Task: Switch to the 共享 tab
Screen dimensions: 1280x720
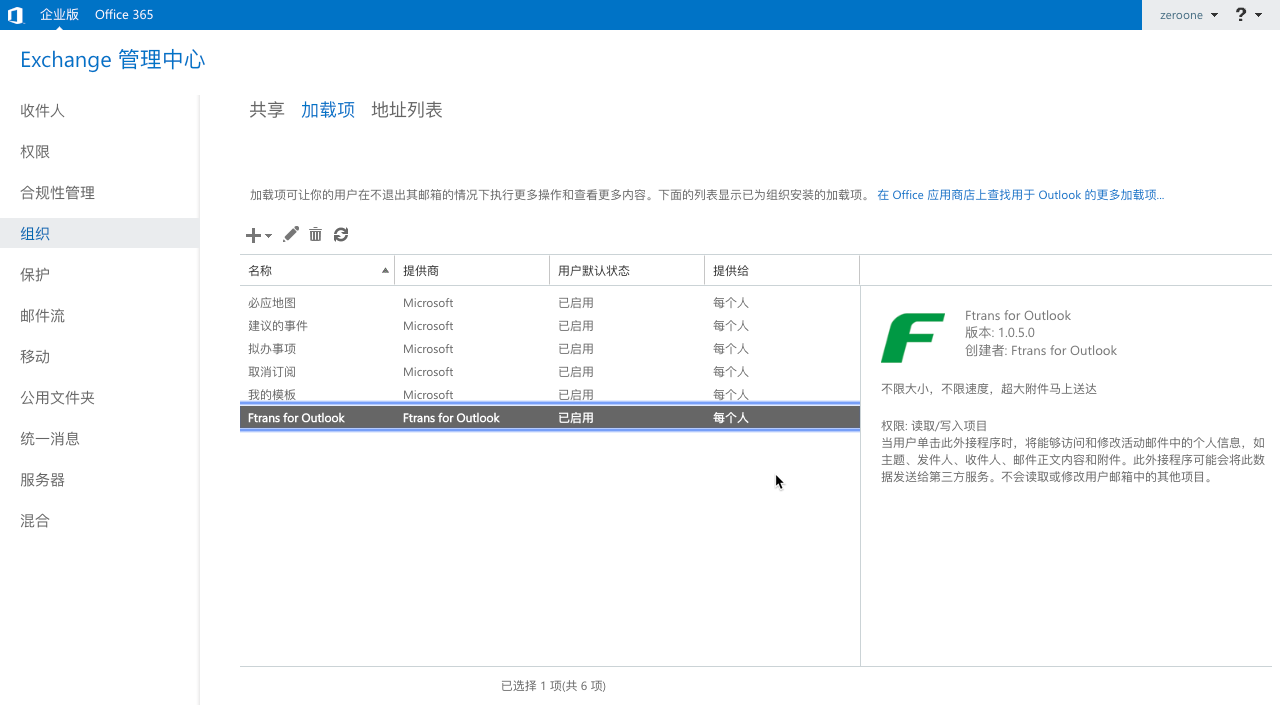Action: click(x=266, y=110)
